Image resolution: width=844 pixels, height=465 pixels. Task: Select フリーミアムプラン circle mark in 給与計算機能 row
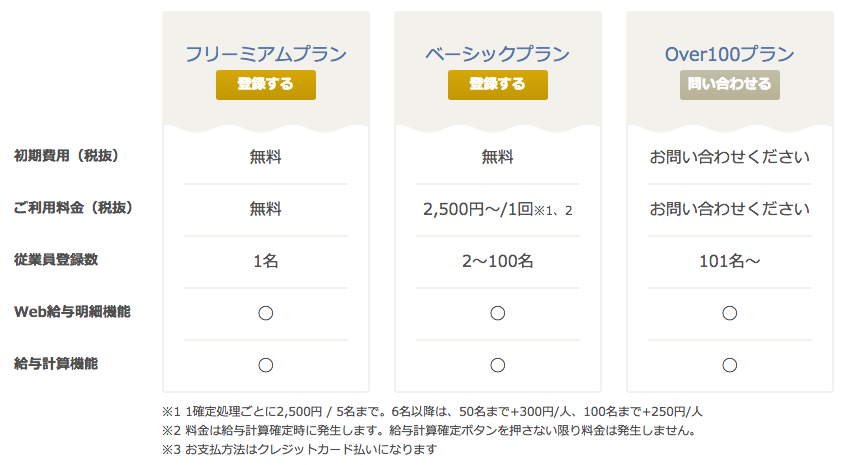[266, 365]
